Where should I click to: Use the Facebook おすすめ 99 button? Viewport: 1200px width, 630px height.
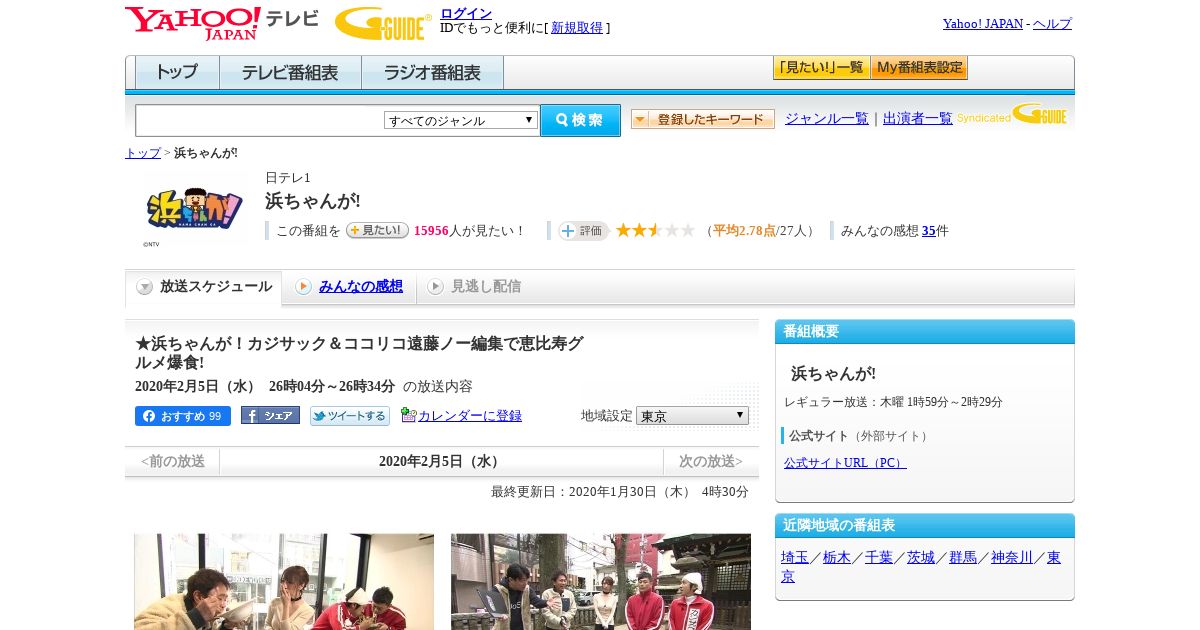pos(183,416)
